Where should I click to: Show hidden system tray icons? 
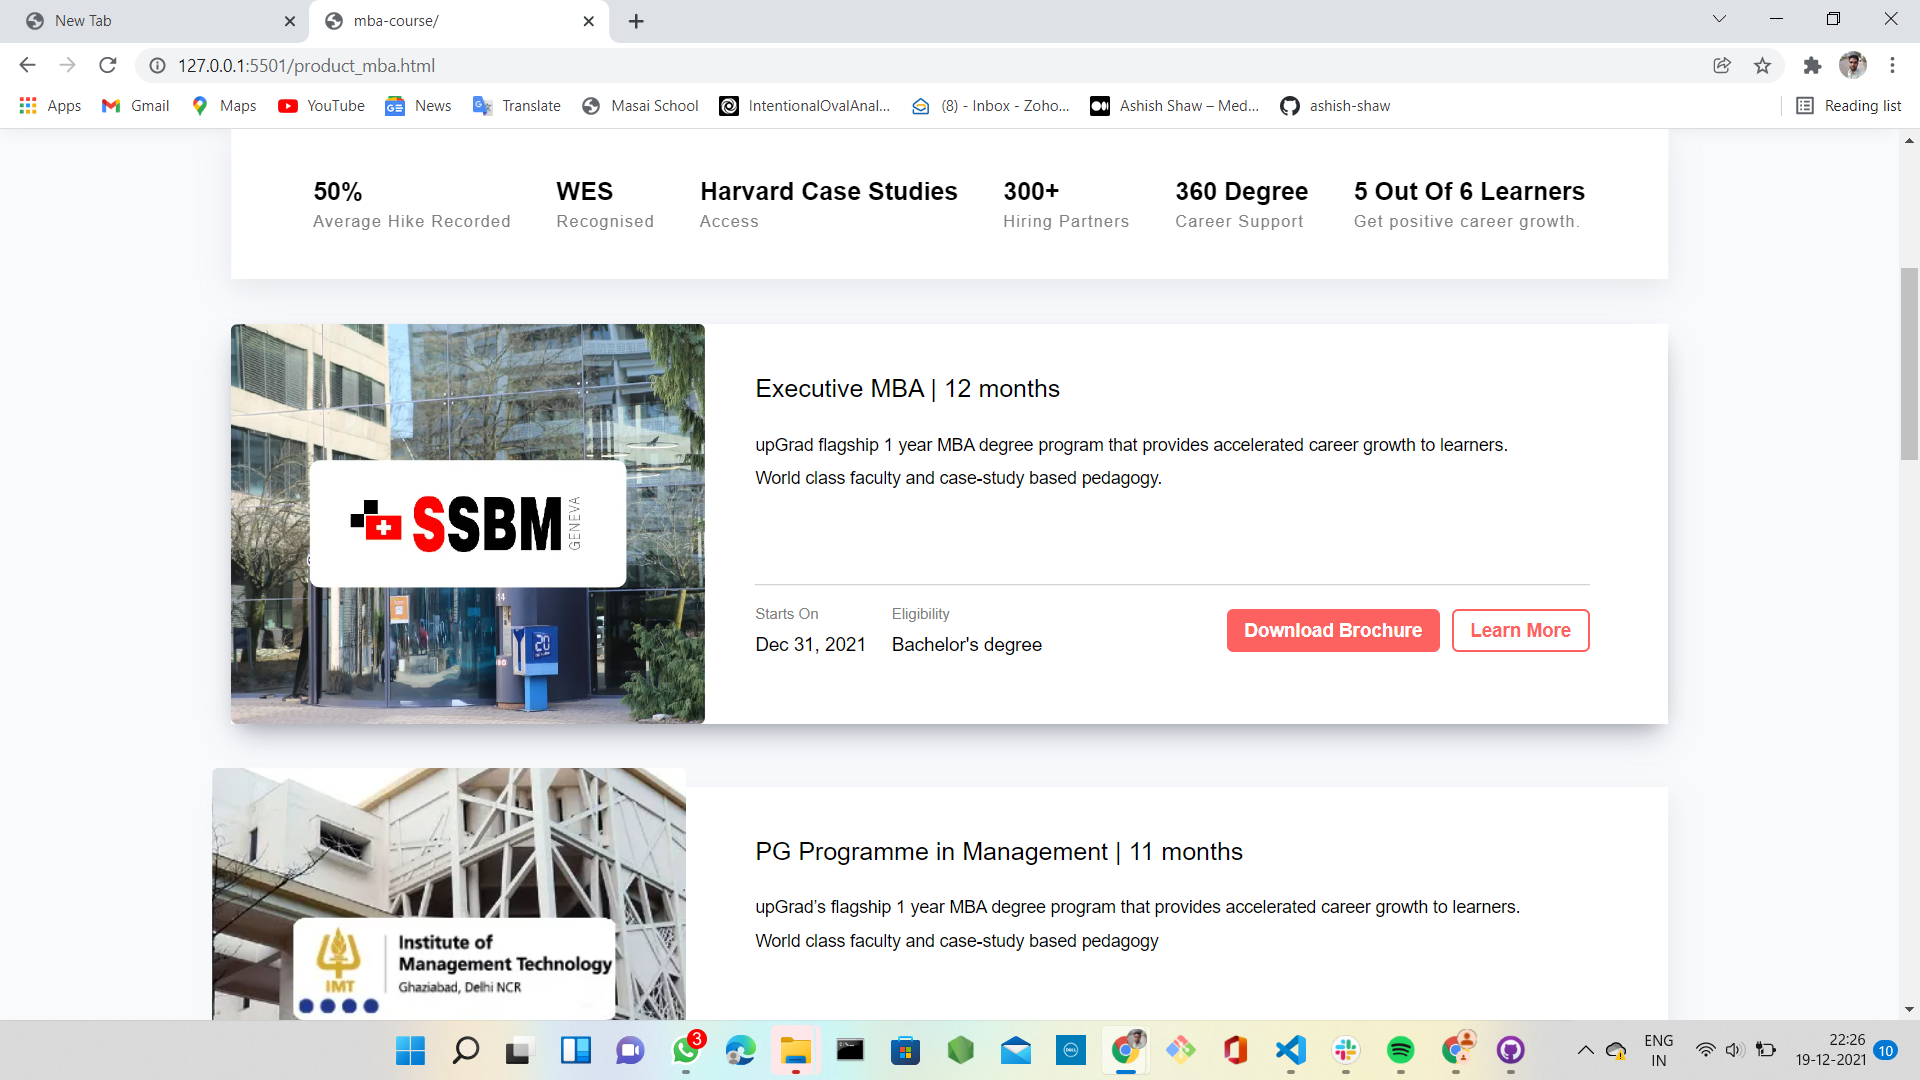pos(1585,1050)
